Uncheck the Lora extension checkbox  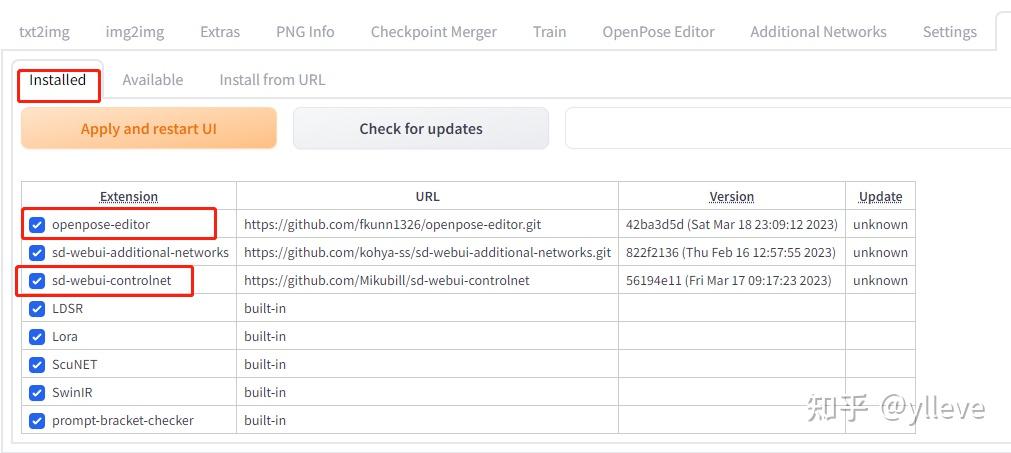click(x=37, y=336)
